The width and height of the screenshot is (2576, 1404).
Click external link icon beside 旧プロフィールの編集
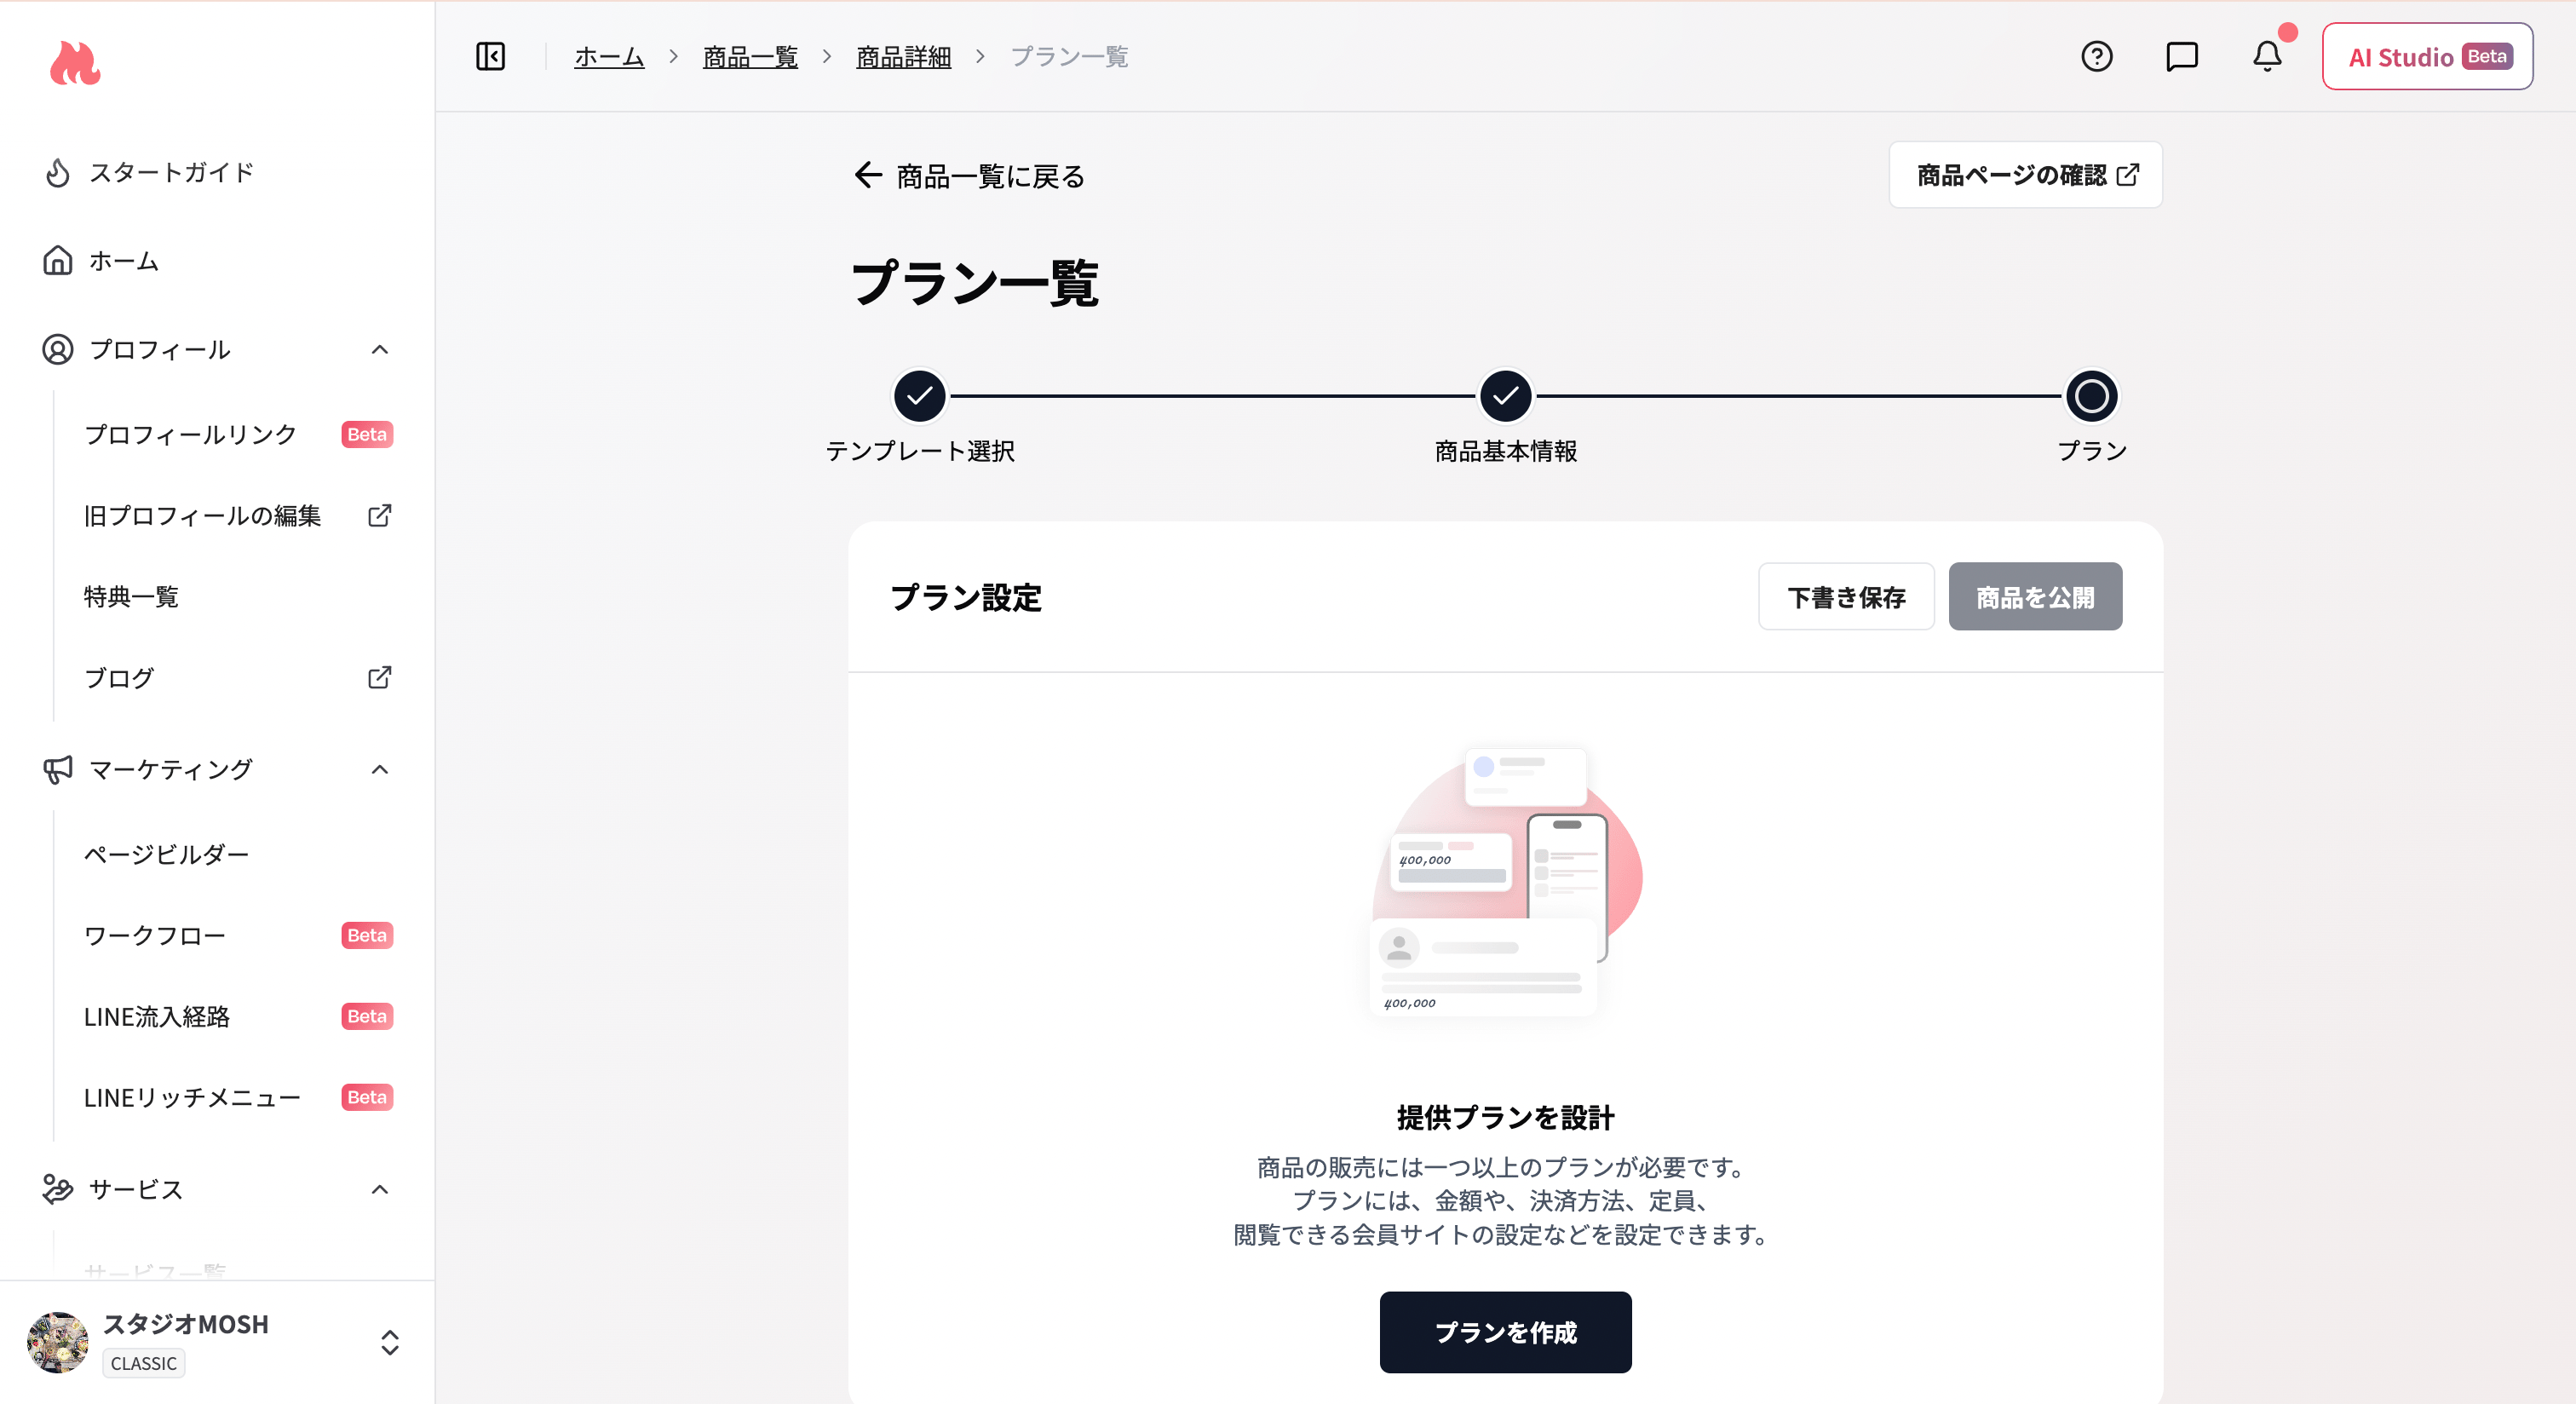click(x=380, y=516)
